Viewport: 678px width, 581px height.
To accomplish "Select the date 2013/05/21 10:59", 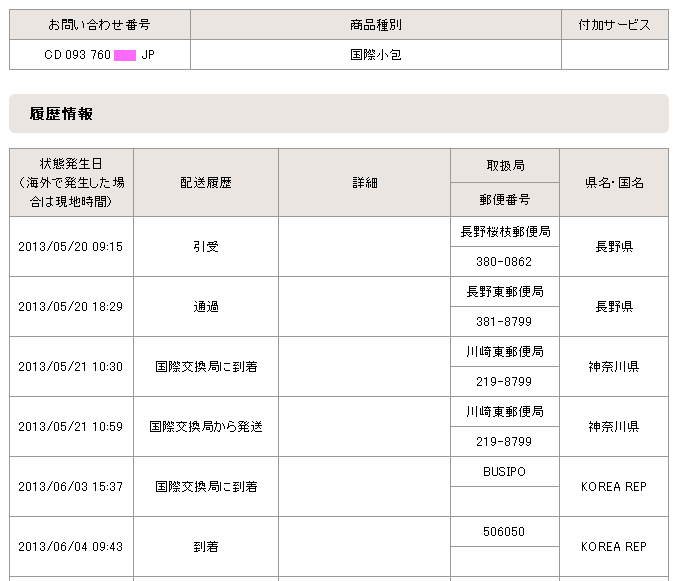I will pos(70,427).
